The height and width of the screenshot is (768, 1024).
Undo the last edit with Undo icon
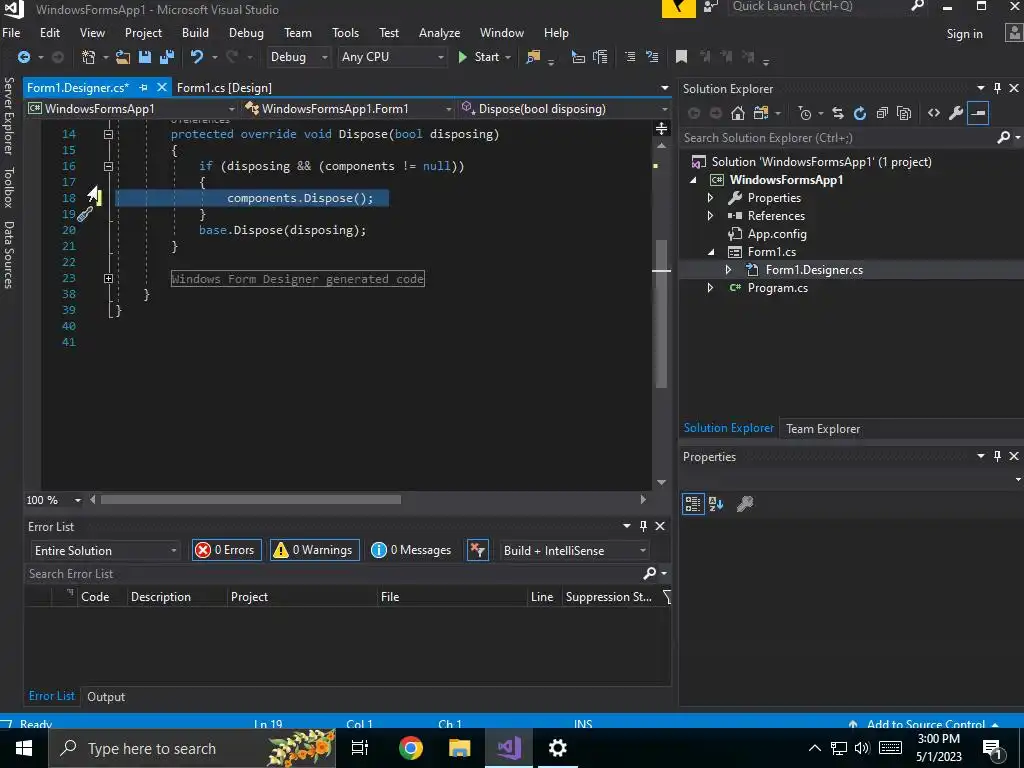point(197,57)
